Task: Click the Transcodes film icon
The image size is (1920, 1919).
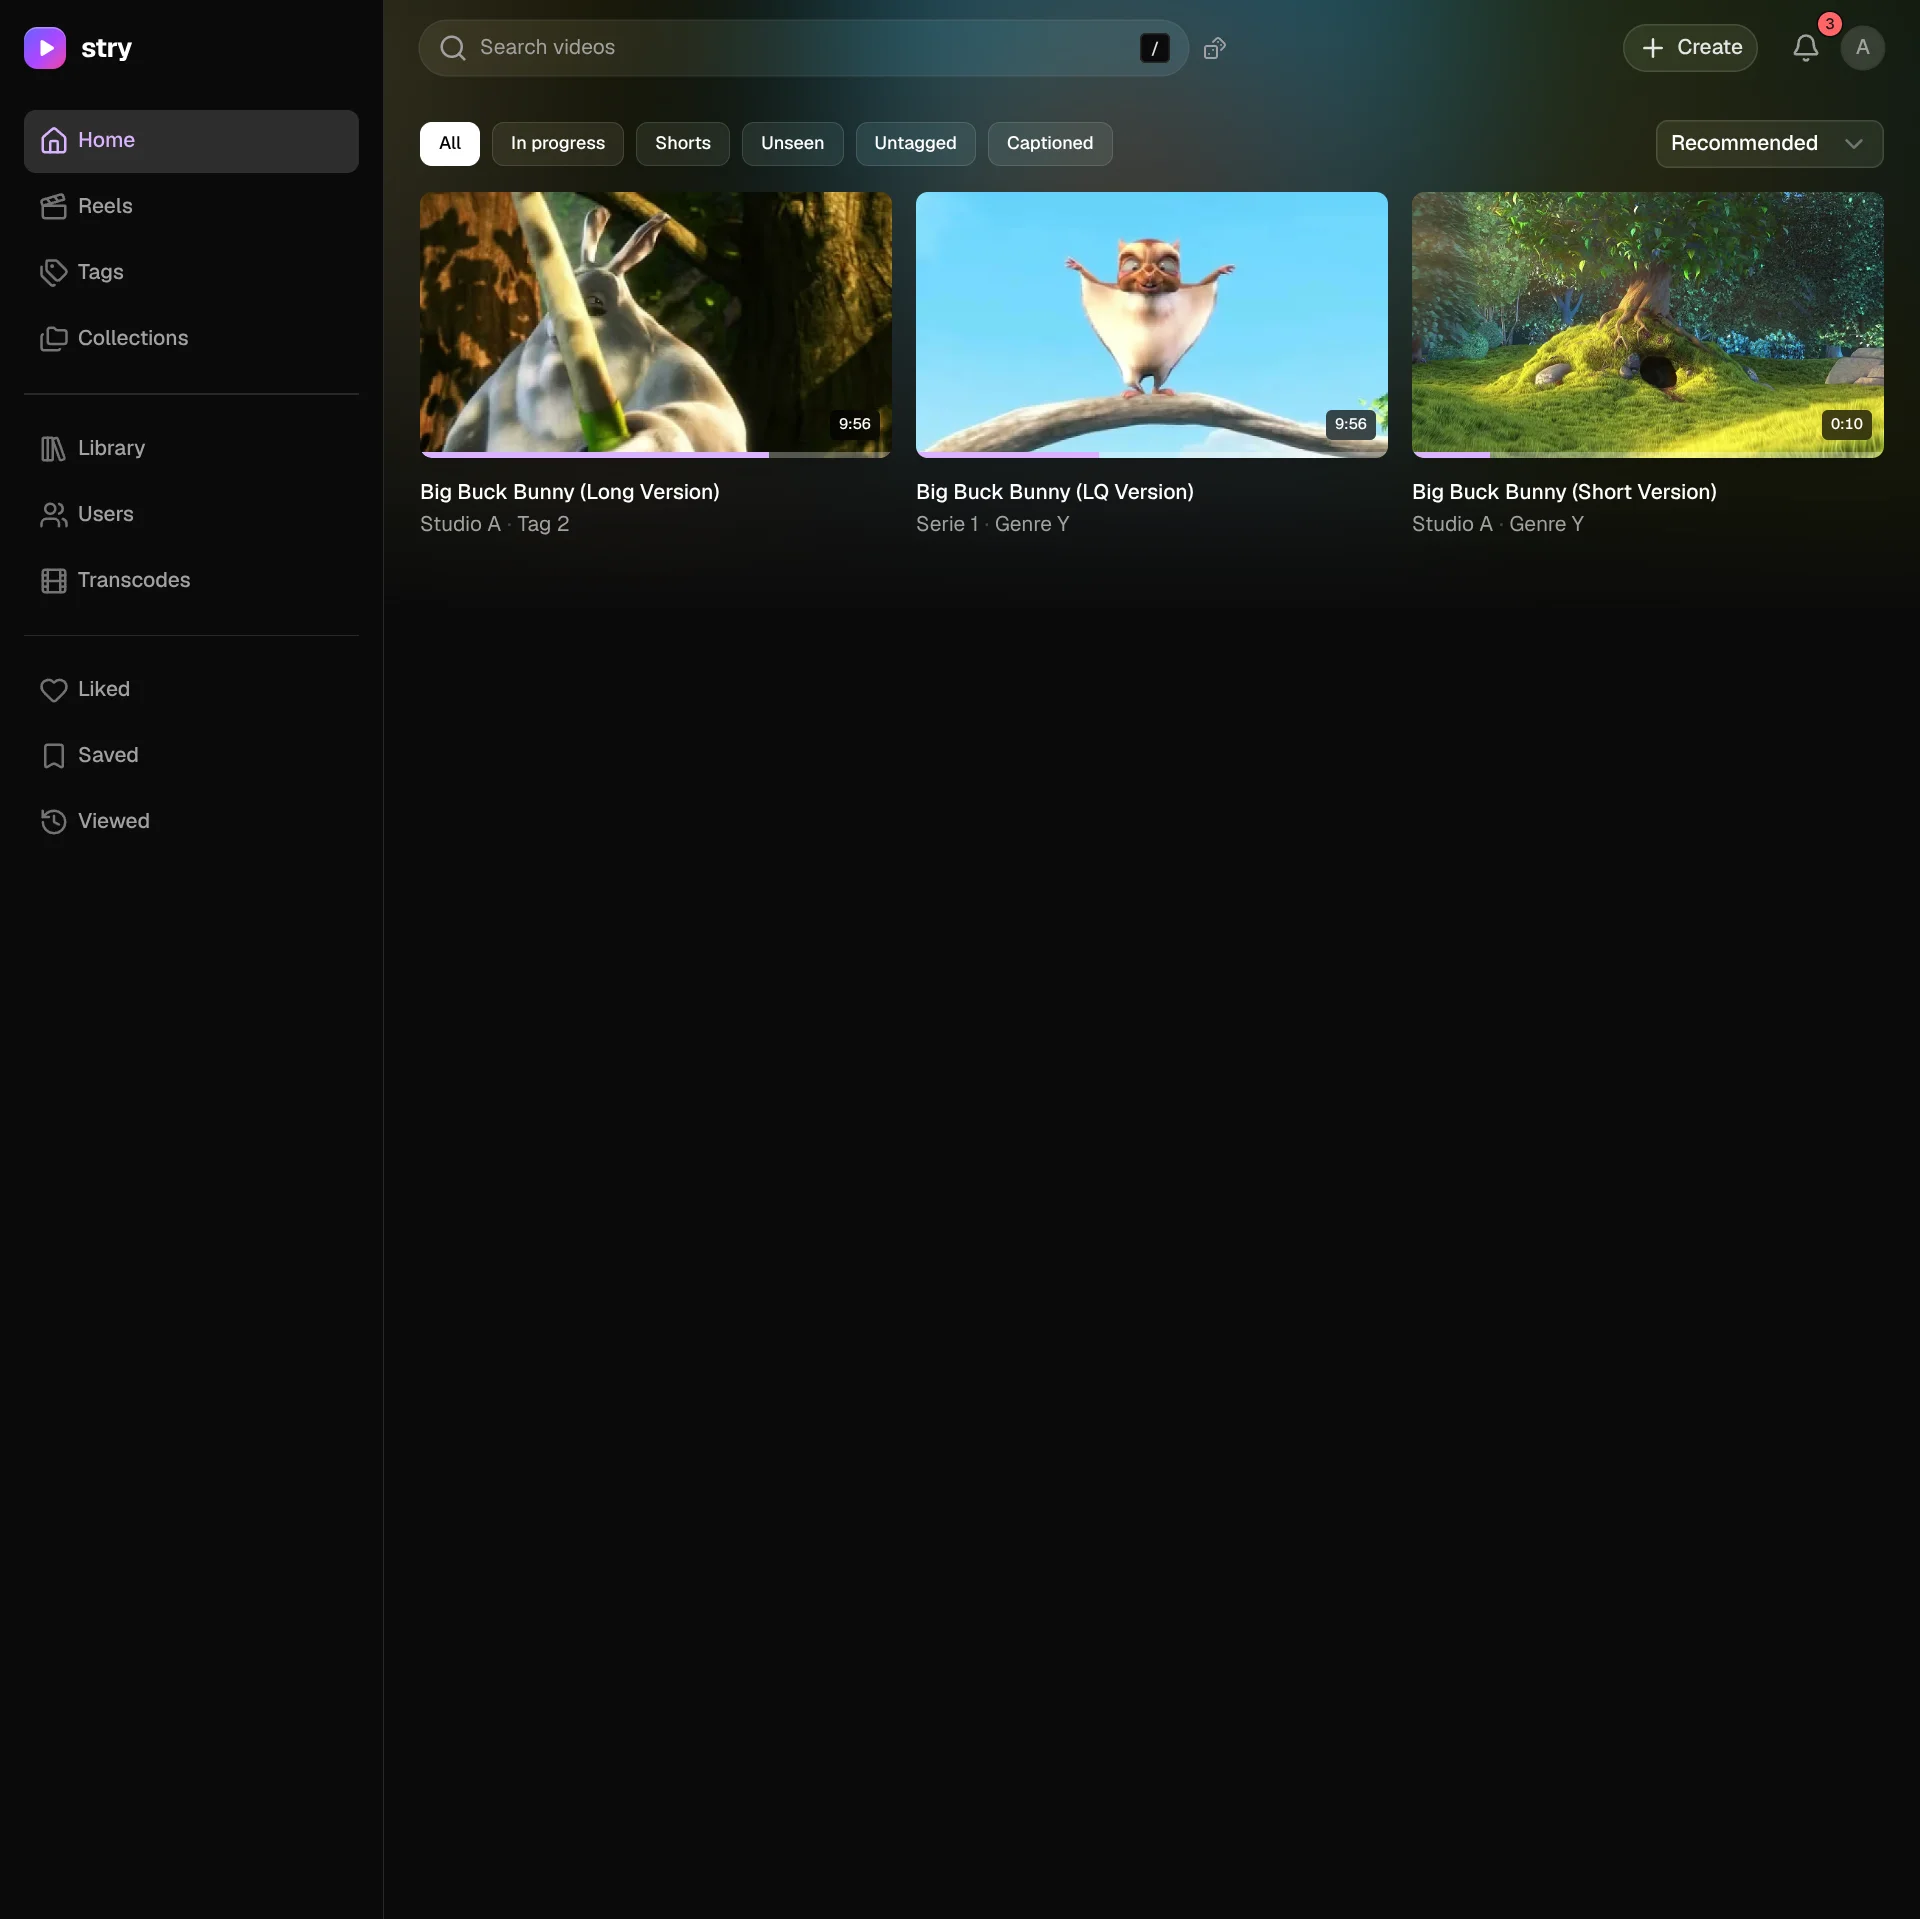Action: point(53,581)
